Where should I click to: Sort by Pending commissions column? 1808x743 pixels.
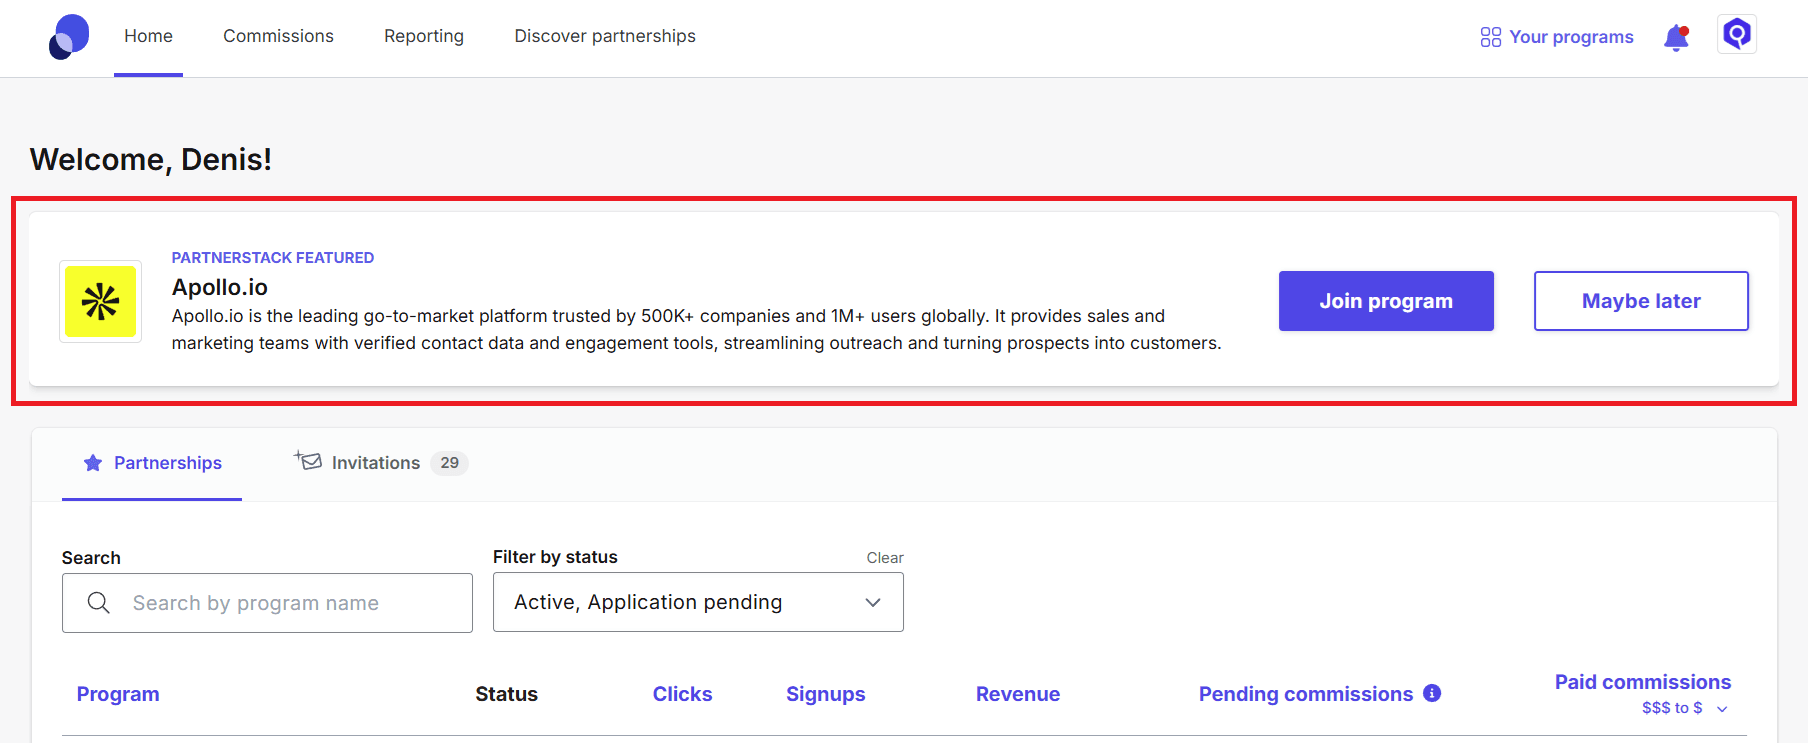tap(1306, 694)
